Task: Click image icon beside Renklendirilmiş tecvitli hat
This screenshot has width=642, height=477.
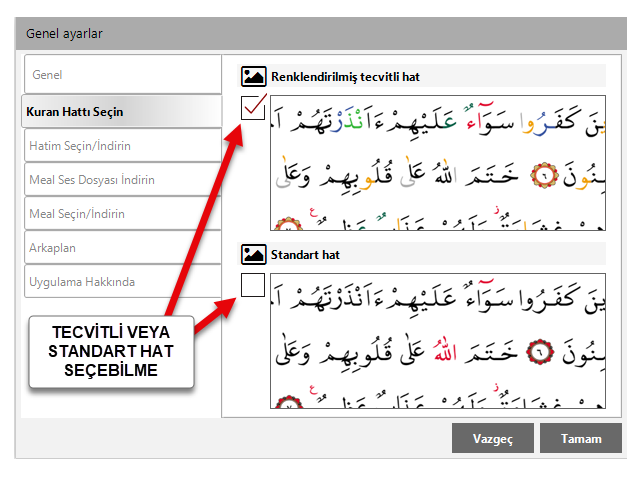Action: pos(253,77)
